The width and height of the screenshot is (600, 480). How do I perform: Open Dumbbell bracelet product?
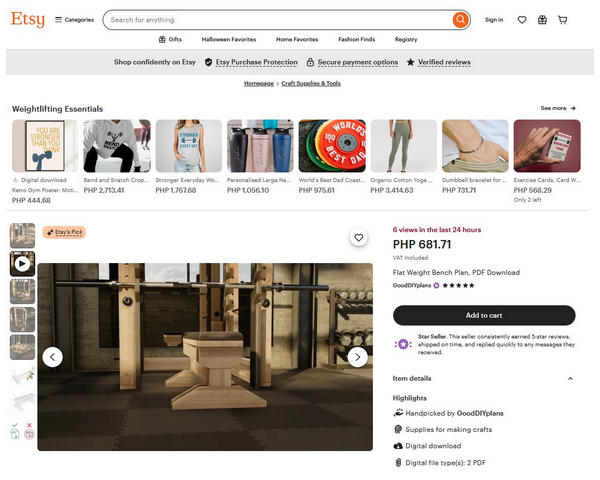coord(475,146)
